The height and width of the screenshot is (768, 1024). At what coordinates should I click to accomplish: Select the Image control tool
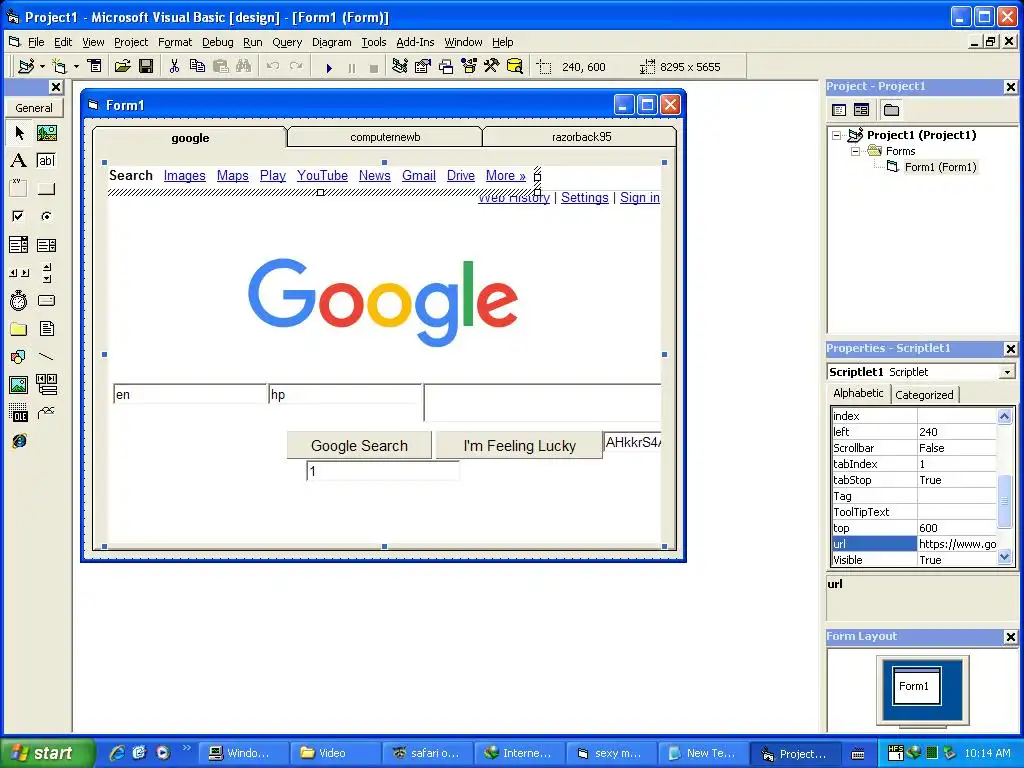click(19, 385)
